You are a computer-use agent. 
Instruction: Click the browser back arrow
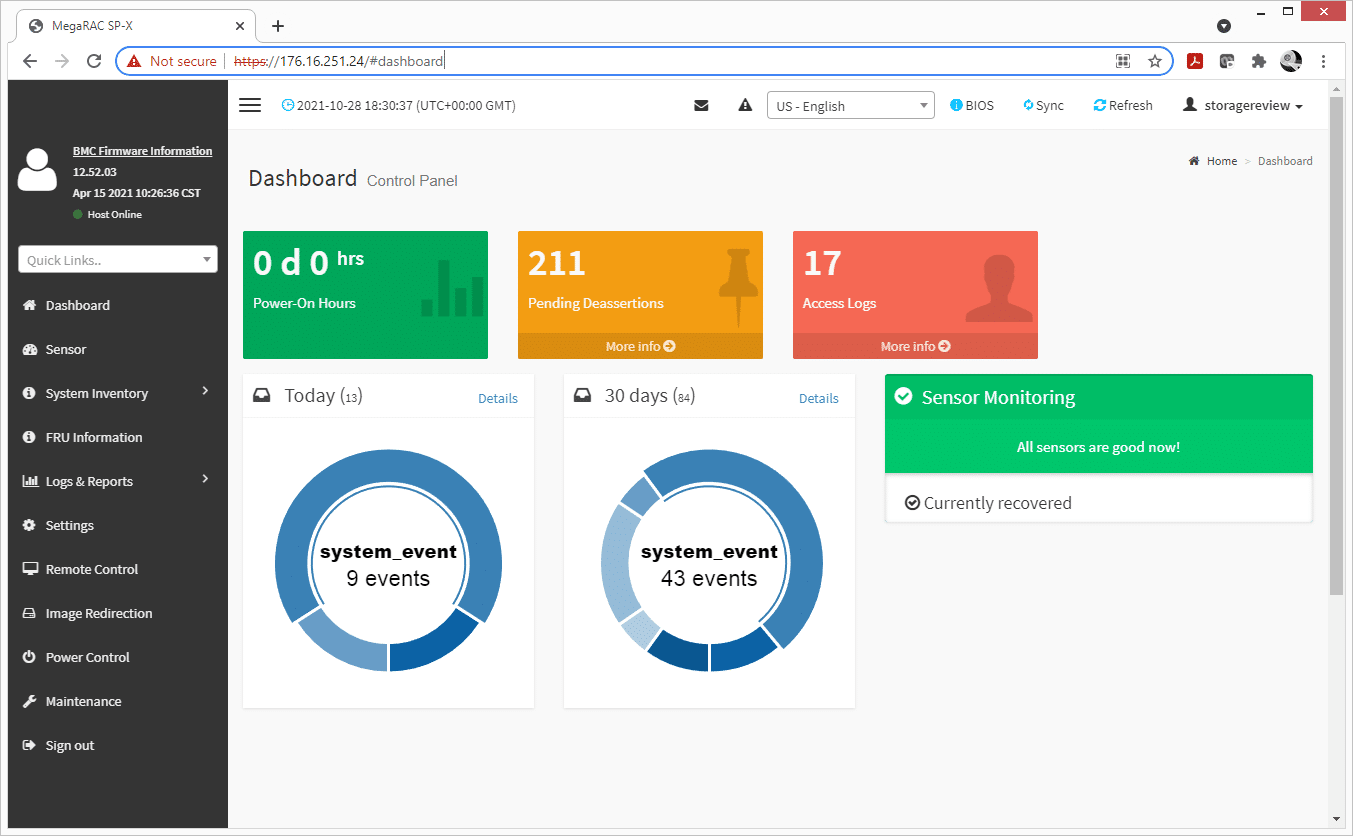30,61
